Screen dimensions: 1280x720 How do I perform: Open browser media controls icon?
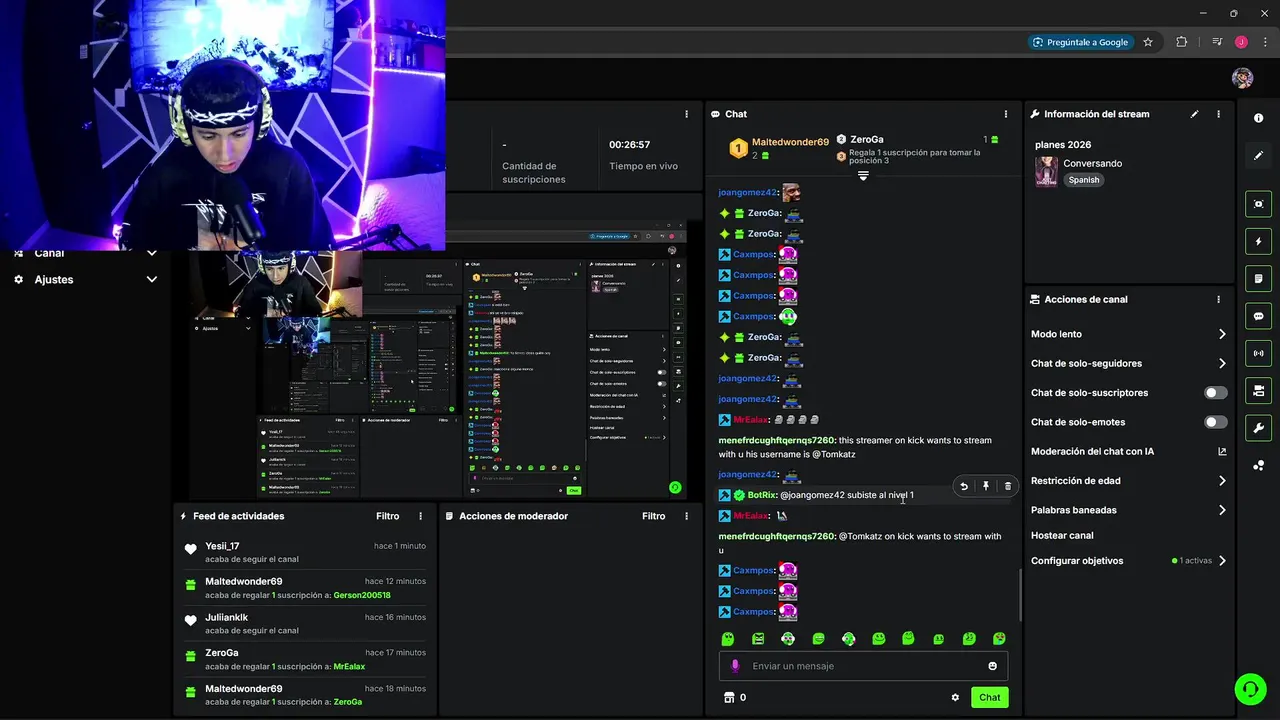[1217, 42]
